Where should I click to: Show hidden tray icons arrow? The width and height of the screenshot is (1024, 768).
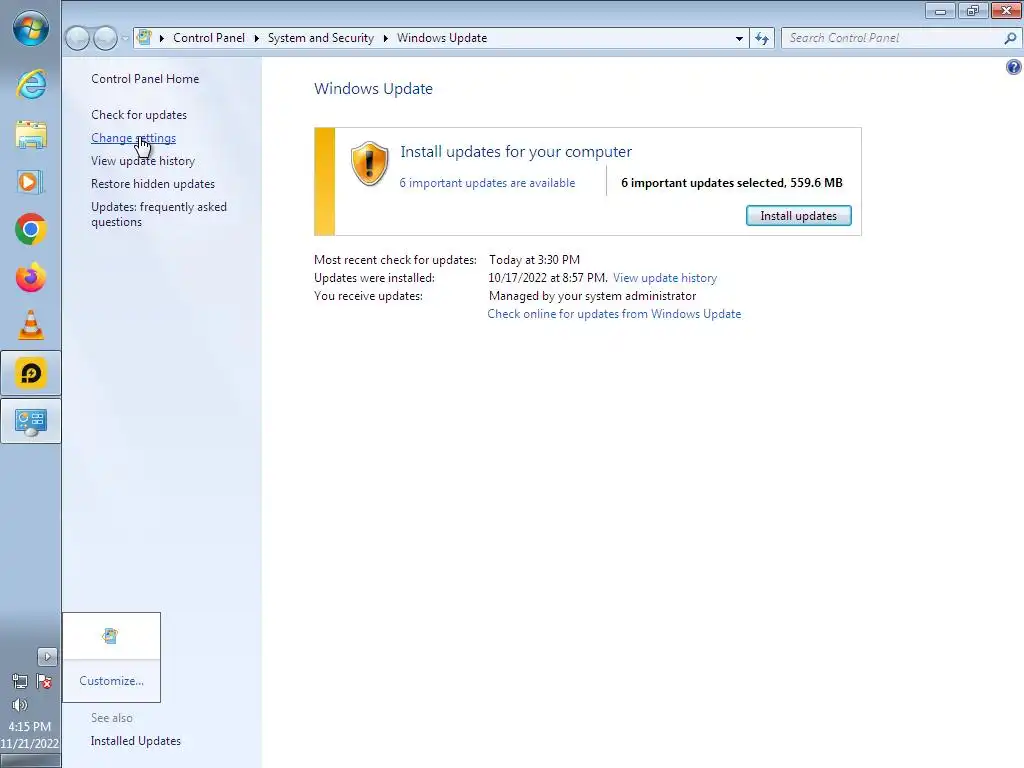point(47,656)
